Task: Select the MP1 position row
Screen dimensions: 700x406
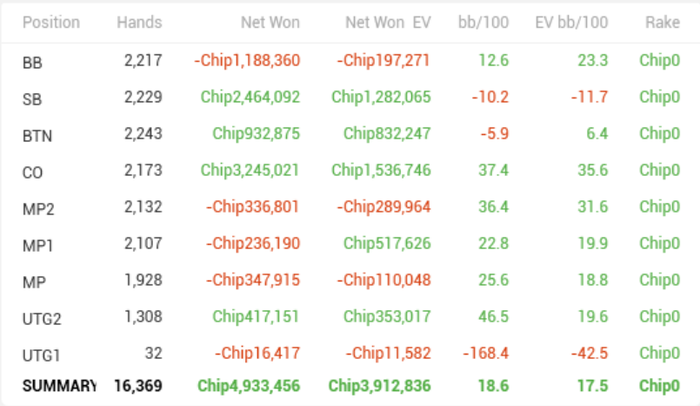Action: (36, 245)
